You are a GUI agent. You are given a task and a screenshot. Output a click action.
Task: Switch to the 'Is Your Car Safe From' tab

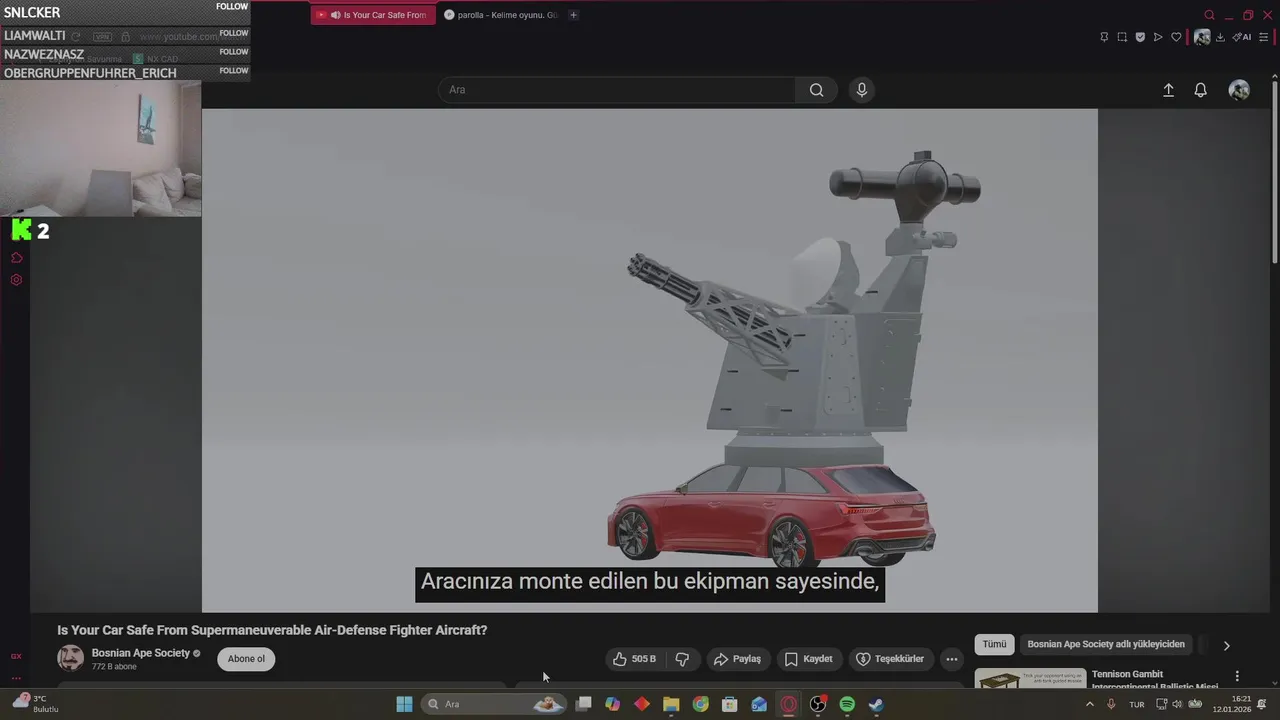(373, 15)
